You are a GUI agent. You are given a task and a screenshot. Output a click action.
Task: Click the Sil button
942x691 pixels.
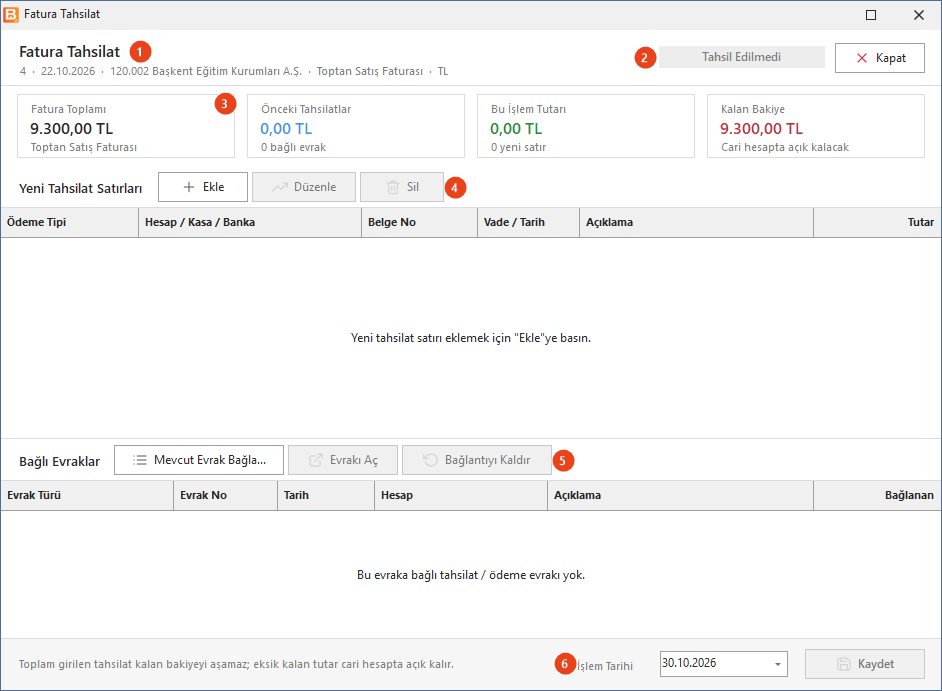pos(402,187)
